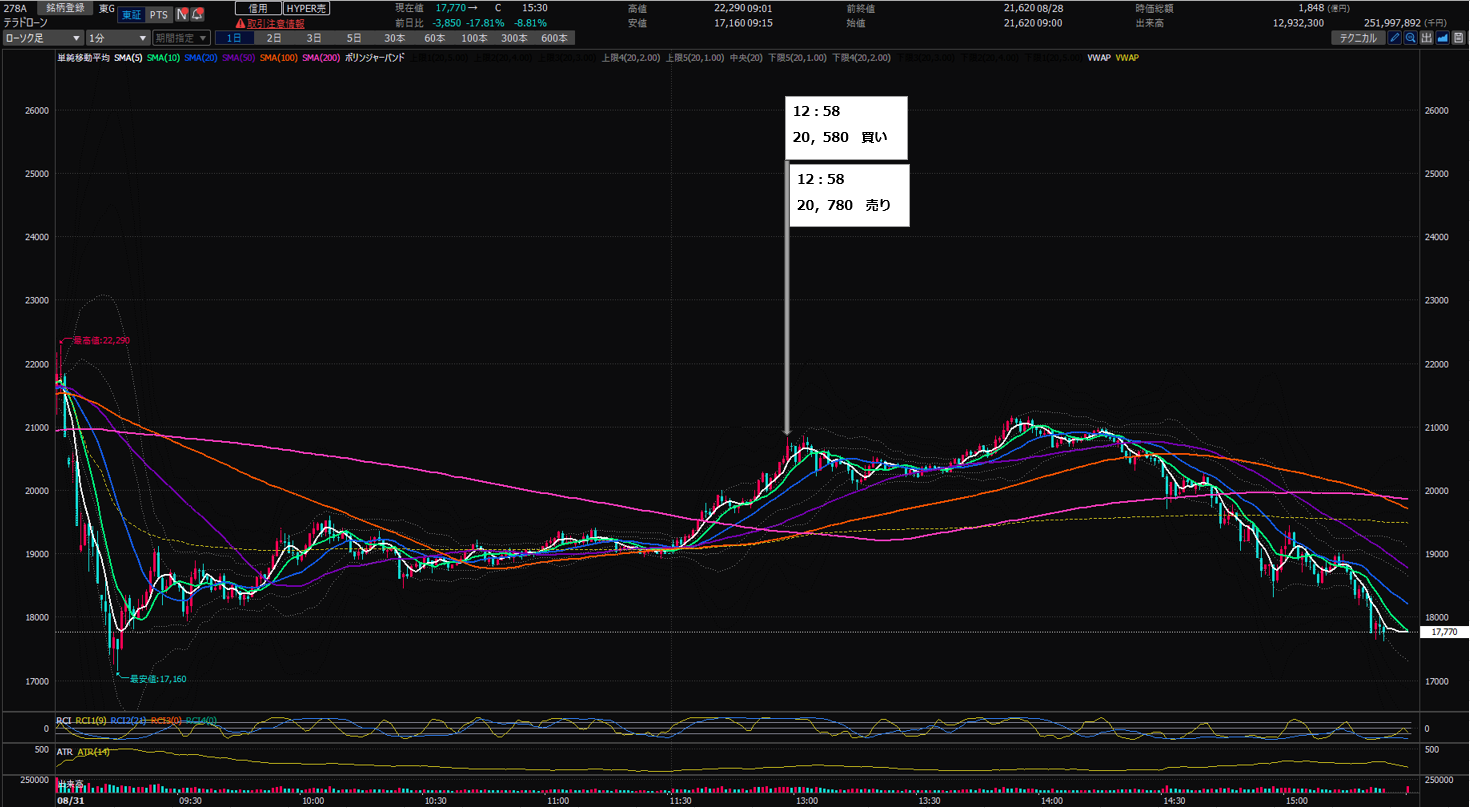The image size is (1470, 808).
Task: Click the 時価総額 value 1,848
Action: click(1311, 8)
